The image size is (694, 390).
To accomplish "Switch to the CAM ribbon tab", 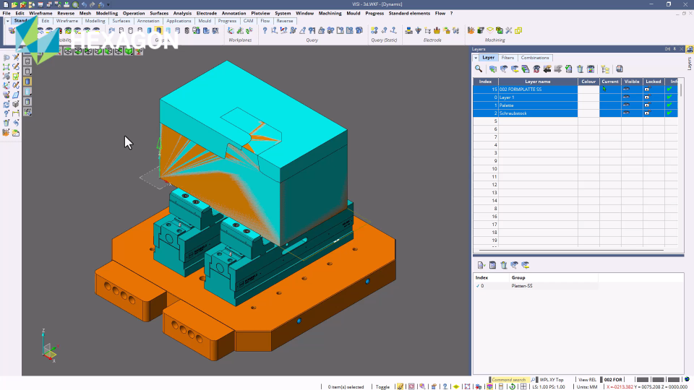I will [248, 21].
